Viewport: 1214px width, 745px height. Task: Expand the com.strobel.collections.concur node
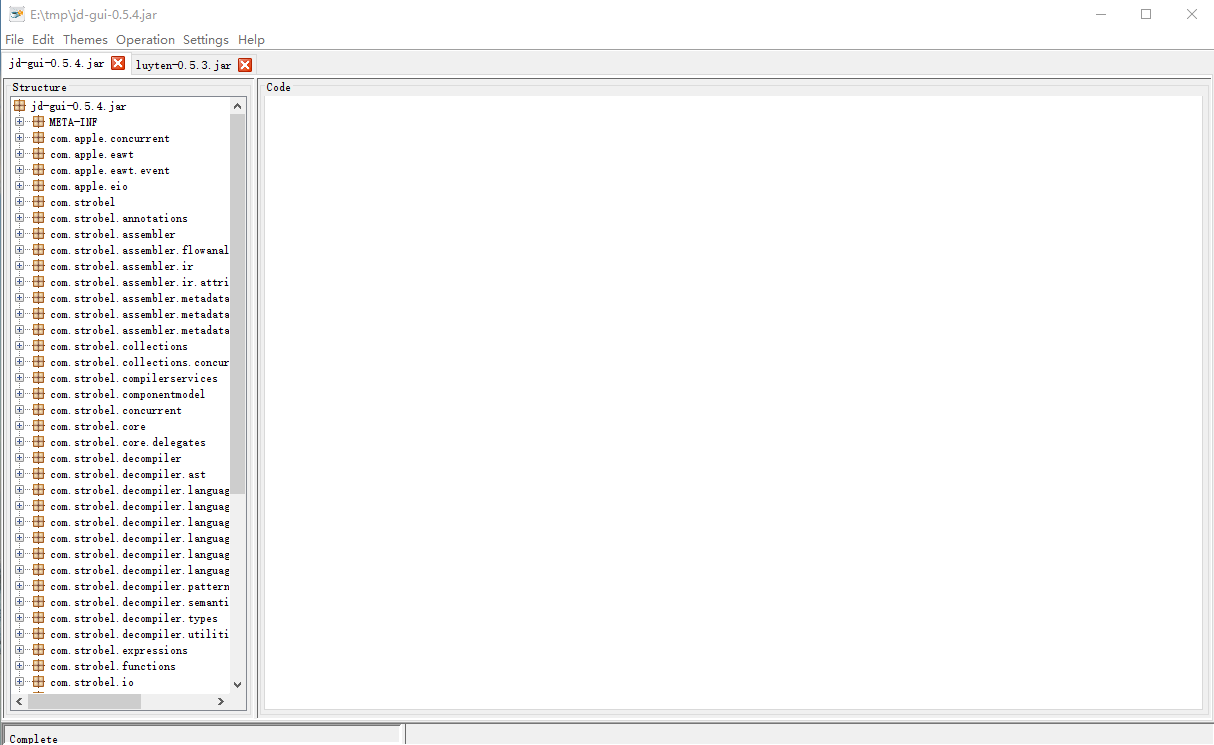pyautogui.click(x=20, y=362)
